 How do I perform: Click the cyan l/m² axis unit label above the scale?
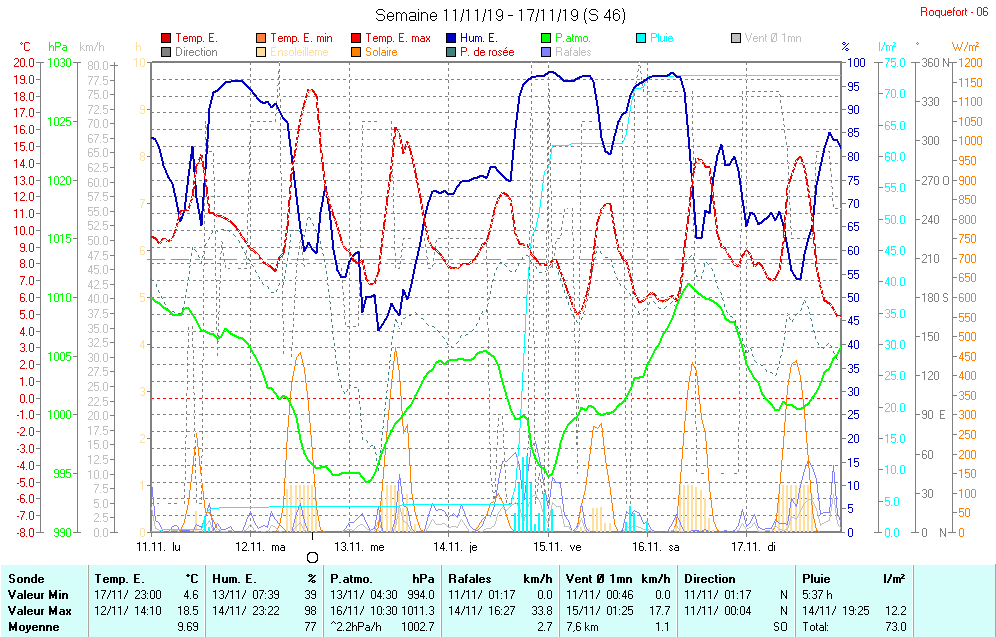coord(887,47)
